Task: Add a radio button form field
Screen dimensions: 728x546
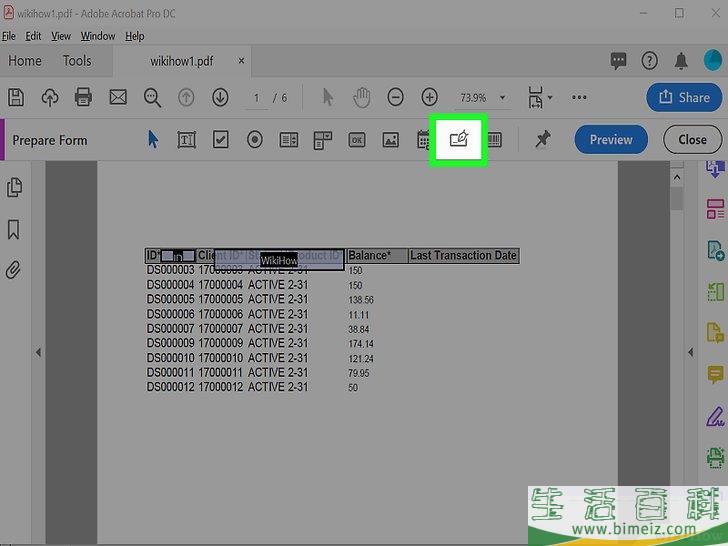Action: click(254, 140)
